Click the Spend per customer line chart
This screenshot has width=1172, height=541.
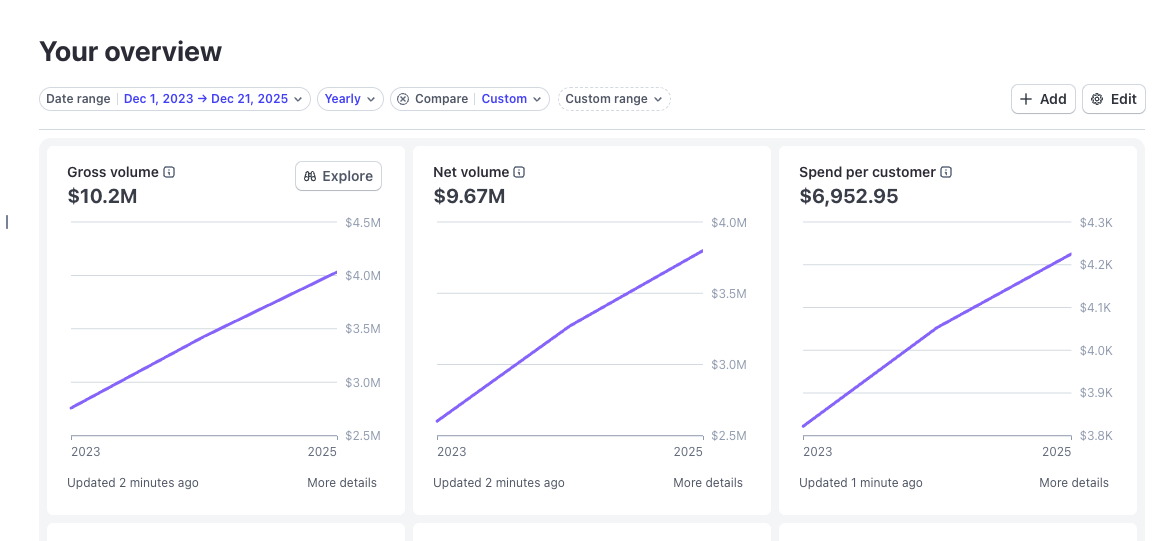(x=937, y=329)
